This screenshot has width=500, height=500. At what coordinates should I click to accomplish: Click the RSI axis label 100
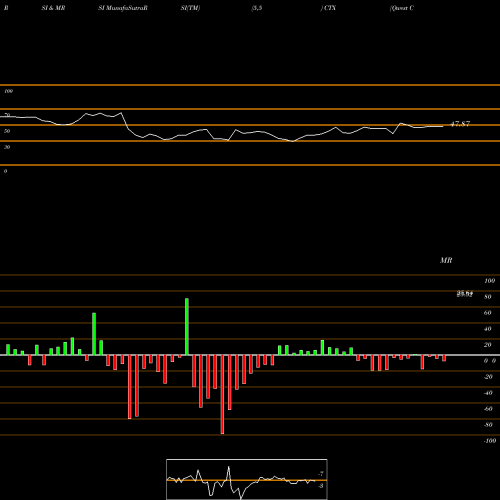tap(8, 91)
